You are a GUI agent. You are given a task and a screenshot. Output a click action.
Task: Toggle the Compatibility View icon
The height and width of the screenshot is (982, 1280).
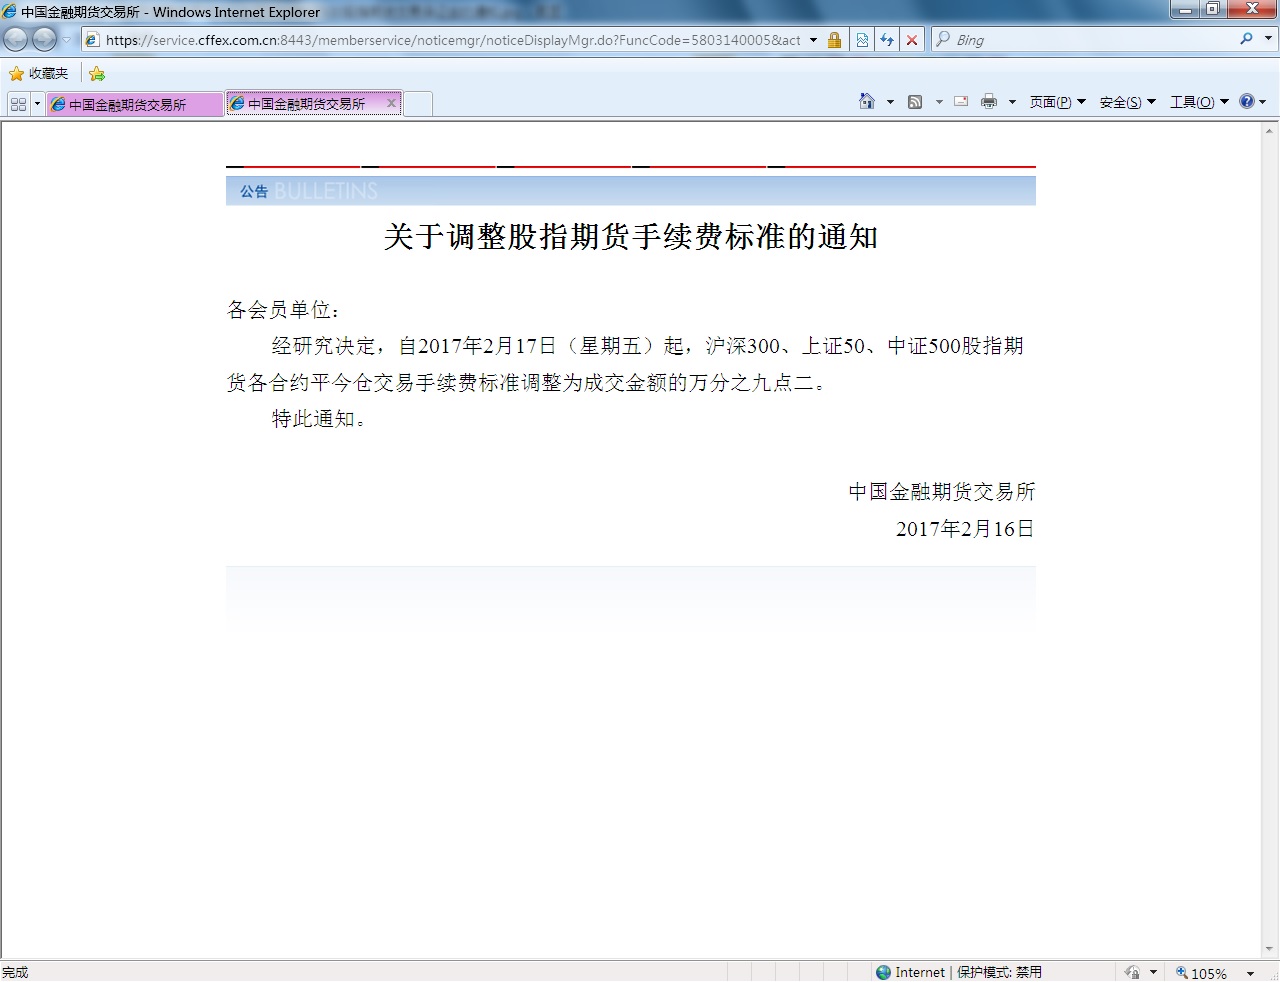(x=862, y=40)
